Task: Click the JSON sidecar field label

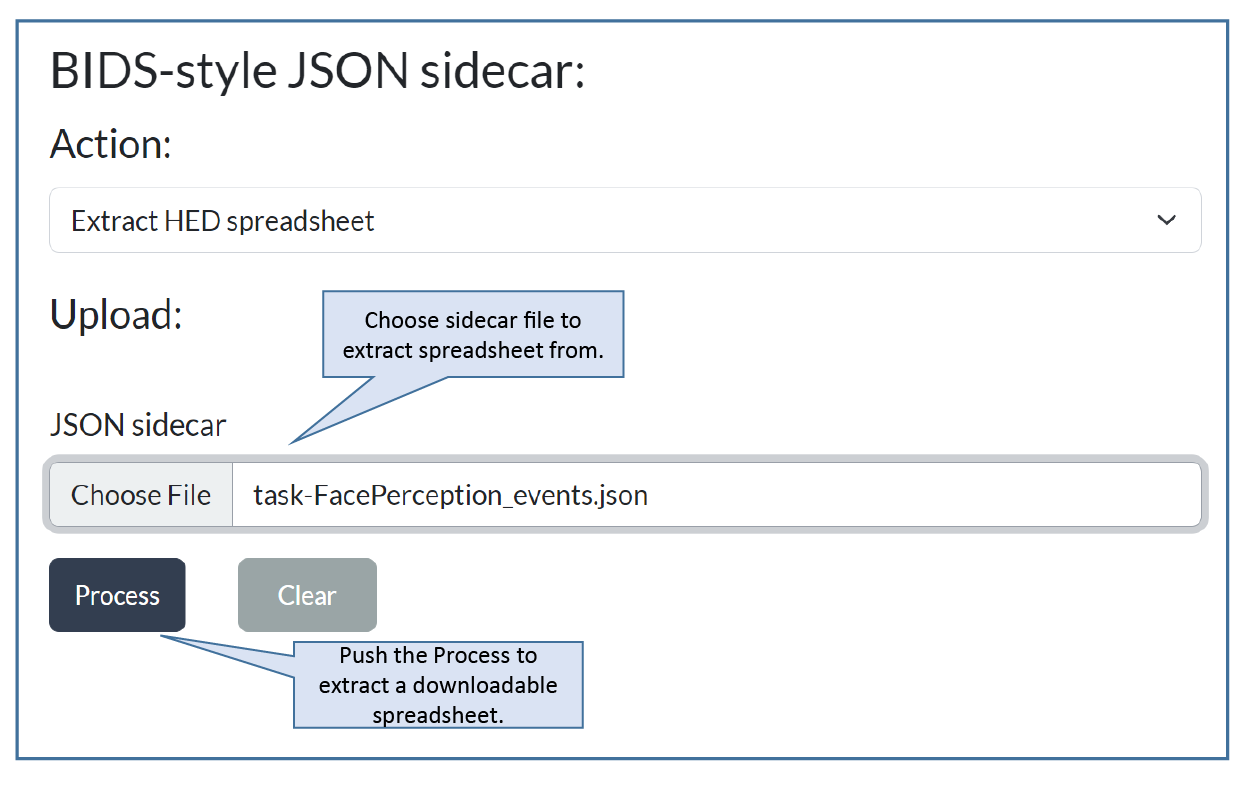Action: point(138,425)
